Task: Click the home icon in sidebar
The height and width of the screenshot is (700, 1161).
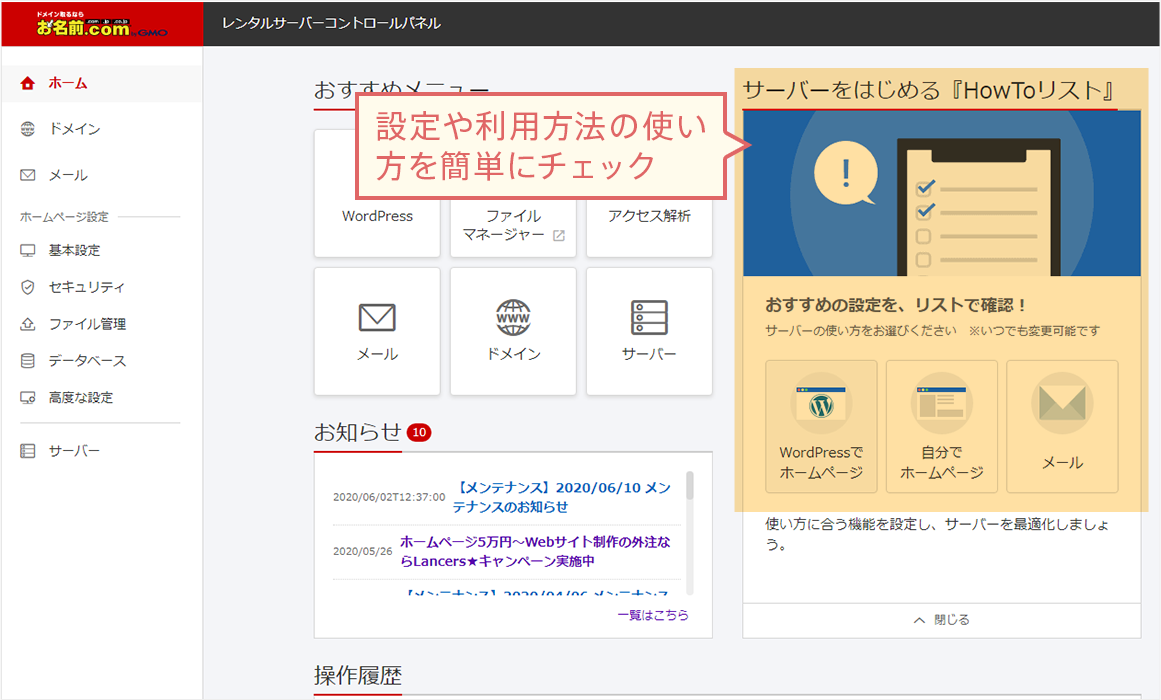Action: coord(27,83)
